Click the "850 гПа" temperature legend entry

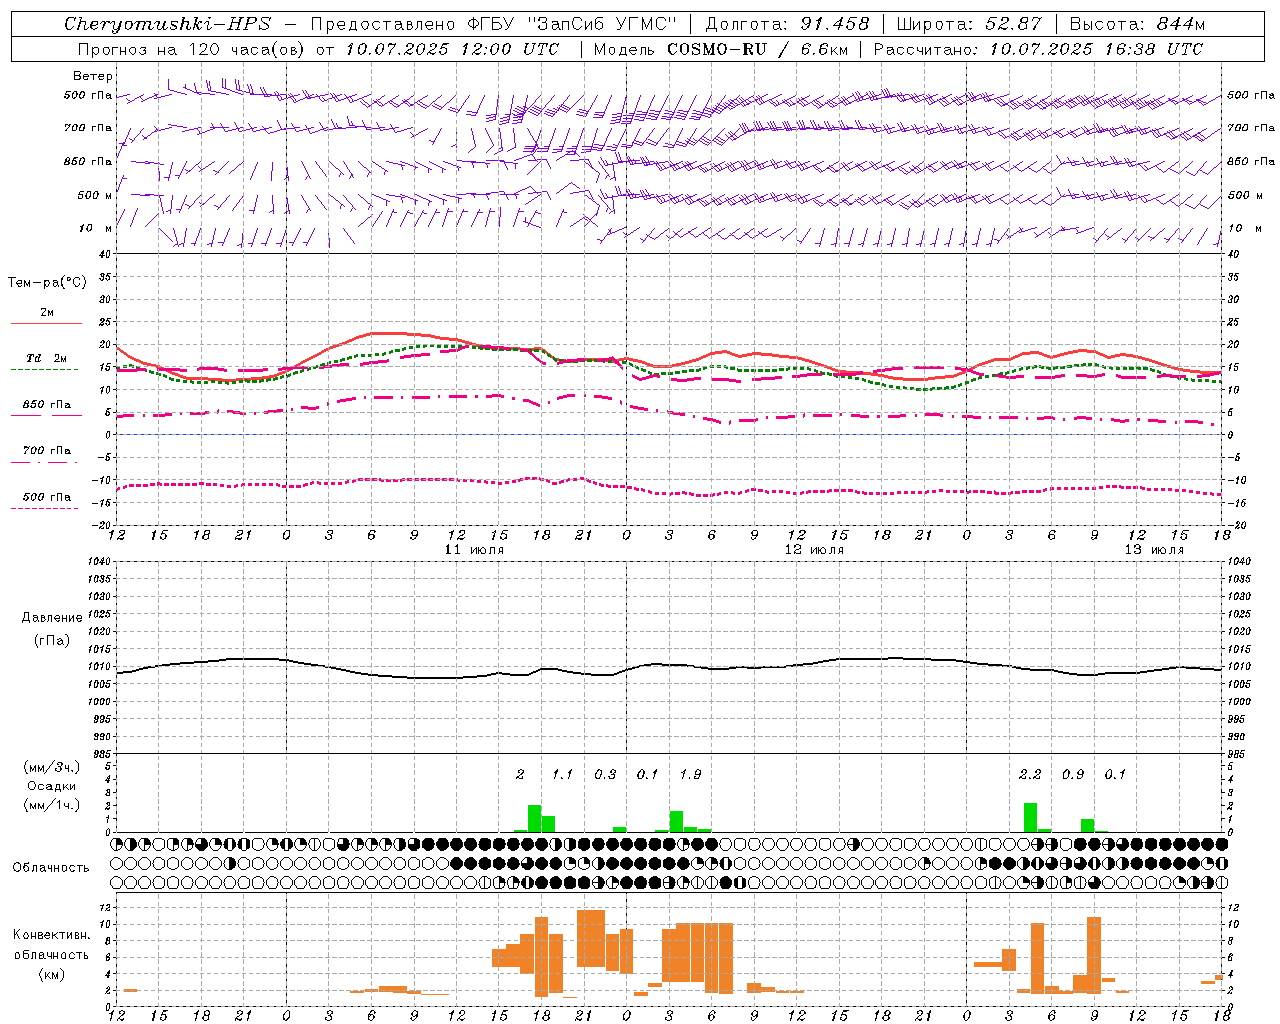pyautogui.click(x=47, y=405)
